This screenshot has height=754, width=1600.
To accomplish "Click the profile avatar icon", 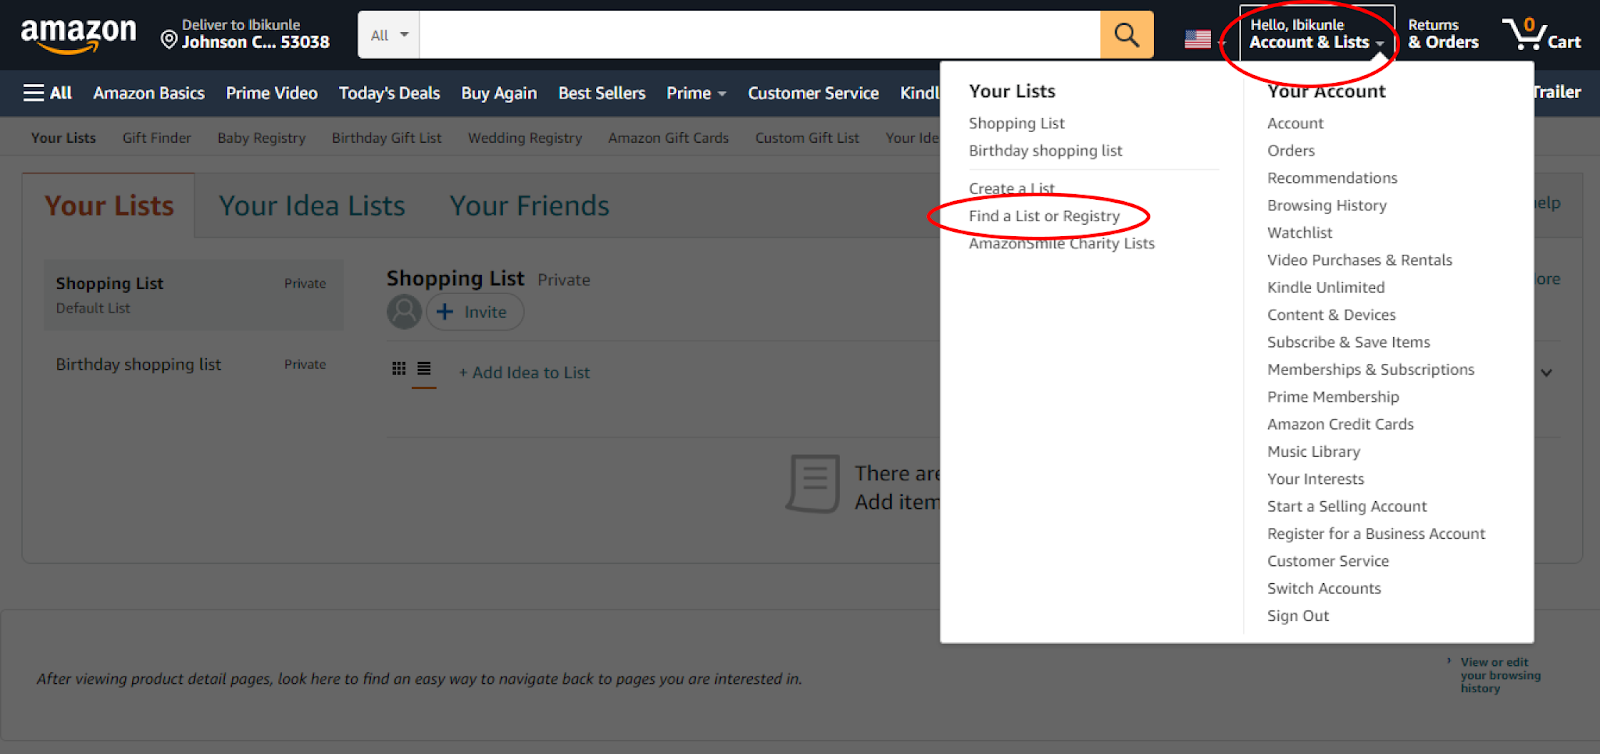I will coord(404,312).
